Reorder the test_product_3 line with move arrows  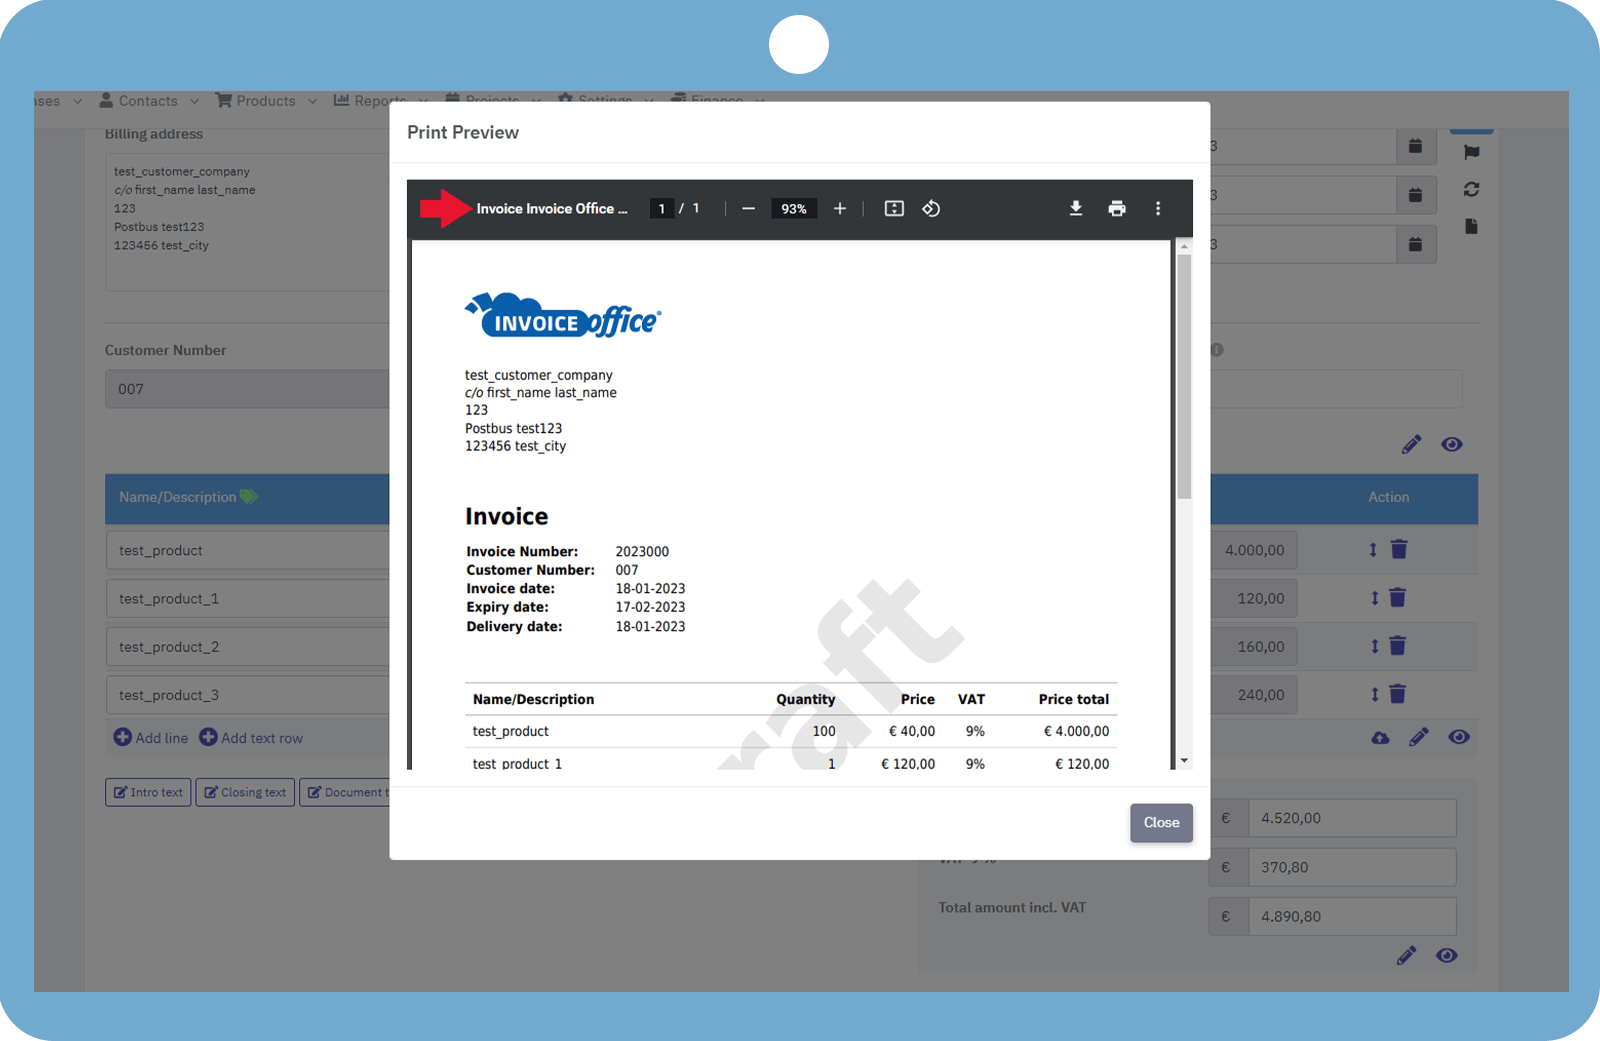click(x=1374, y=693)
